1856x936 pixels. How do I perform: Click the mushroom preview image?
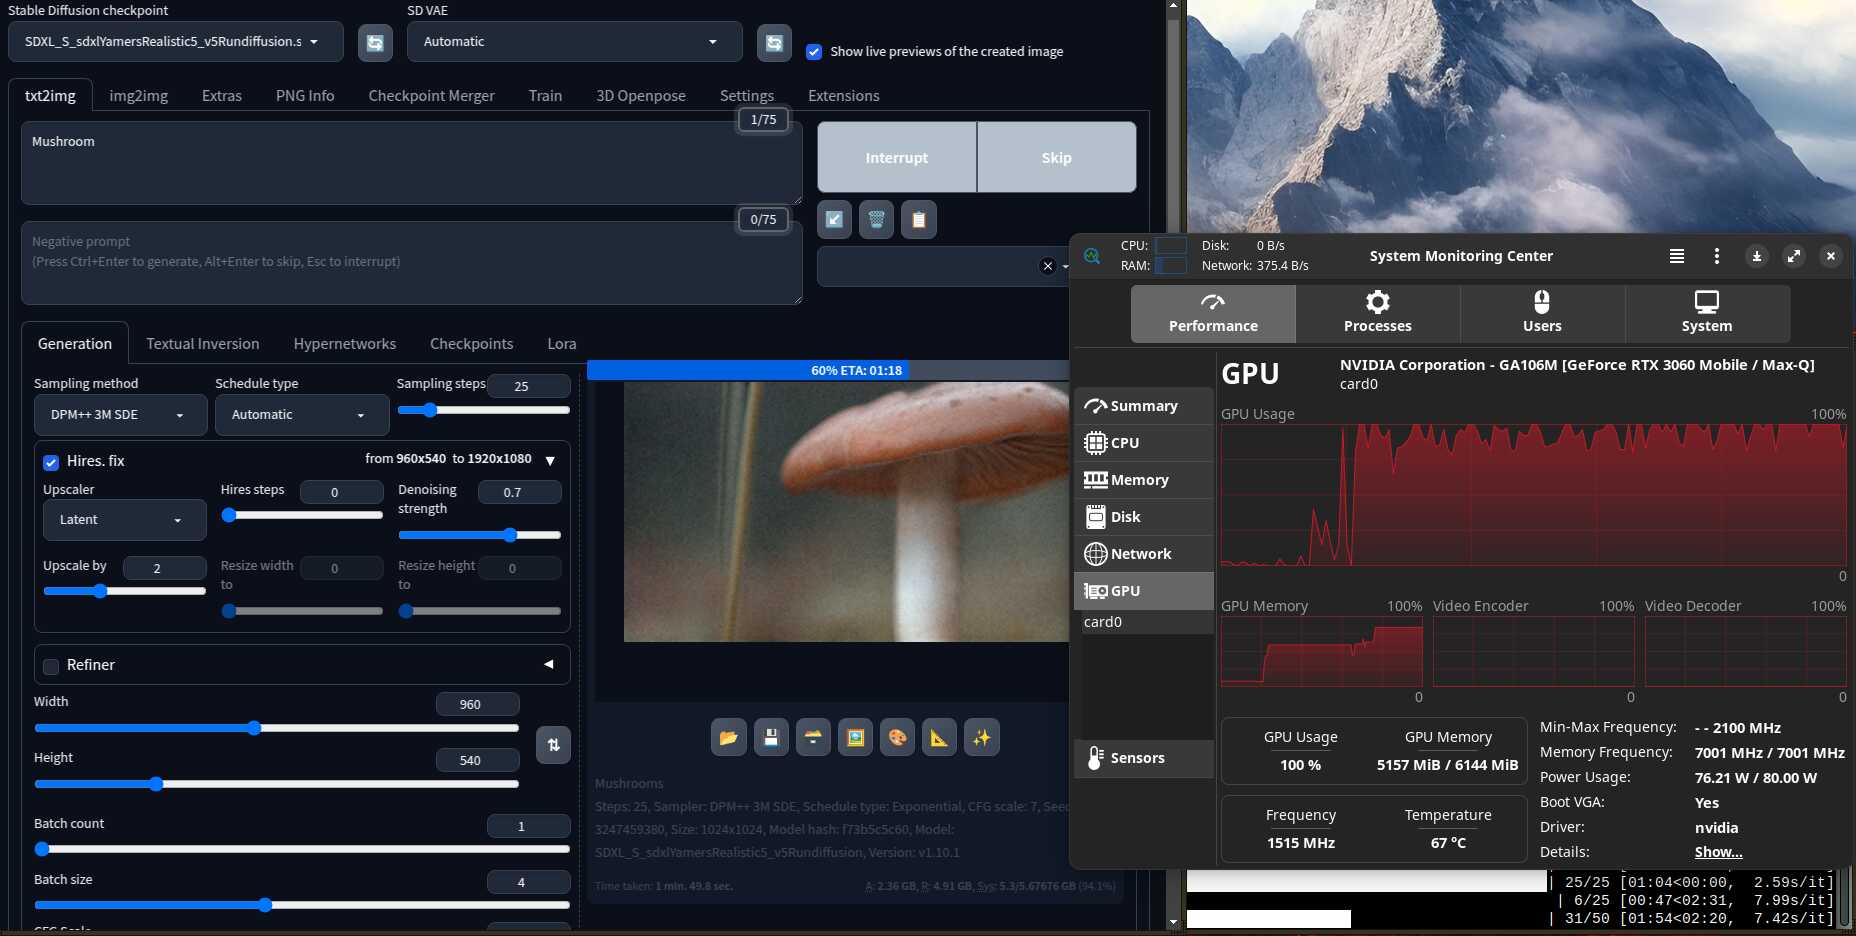(846, 511)
